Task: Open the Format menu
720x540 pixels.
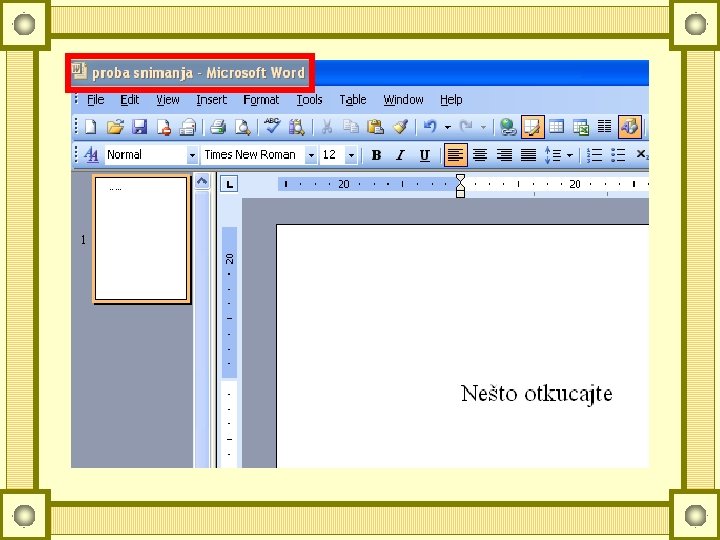Action: pos(261,100)
